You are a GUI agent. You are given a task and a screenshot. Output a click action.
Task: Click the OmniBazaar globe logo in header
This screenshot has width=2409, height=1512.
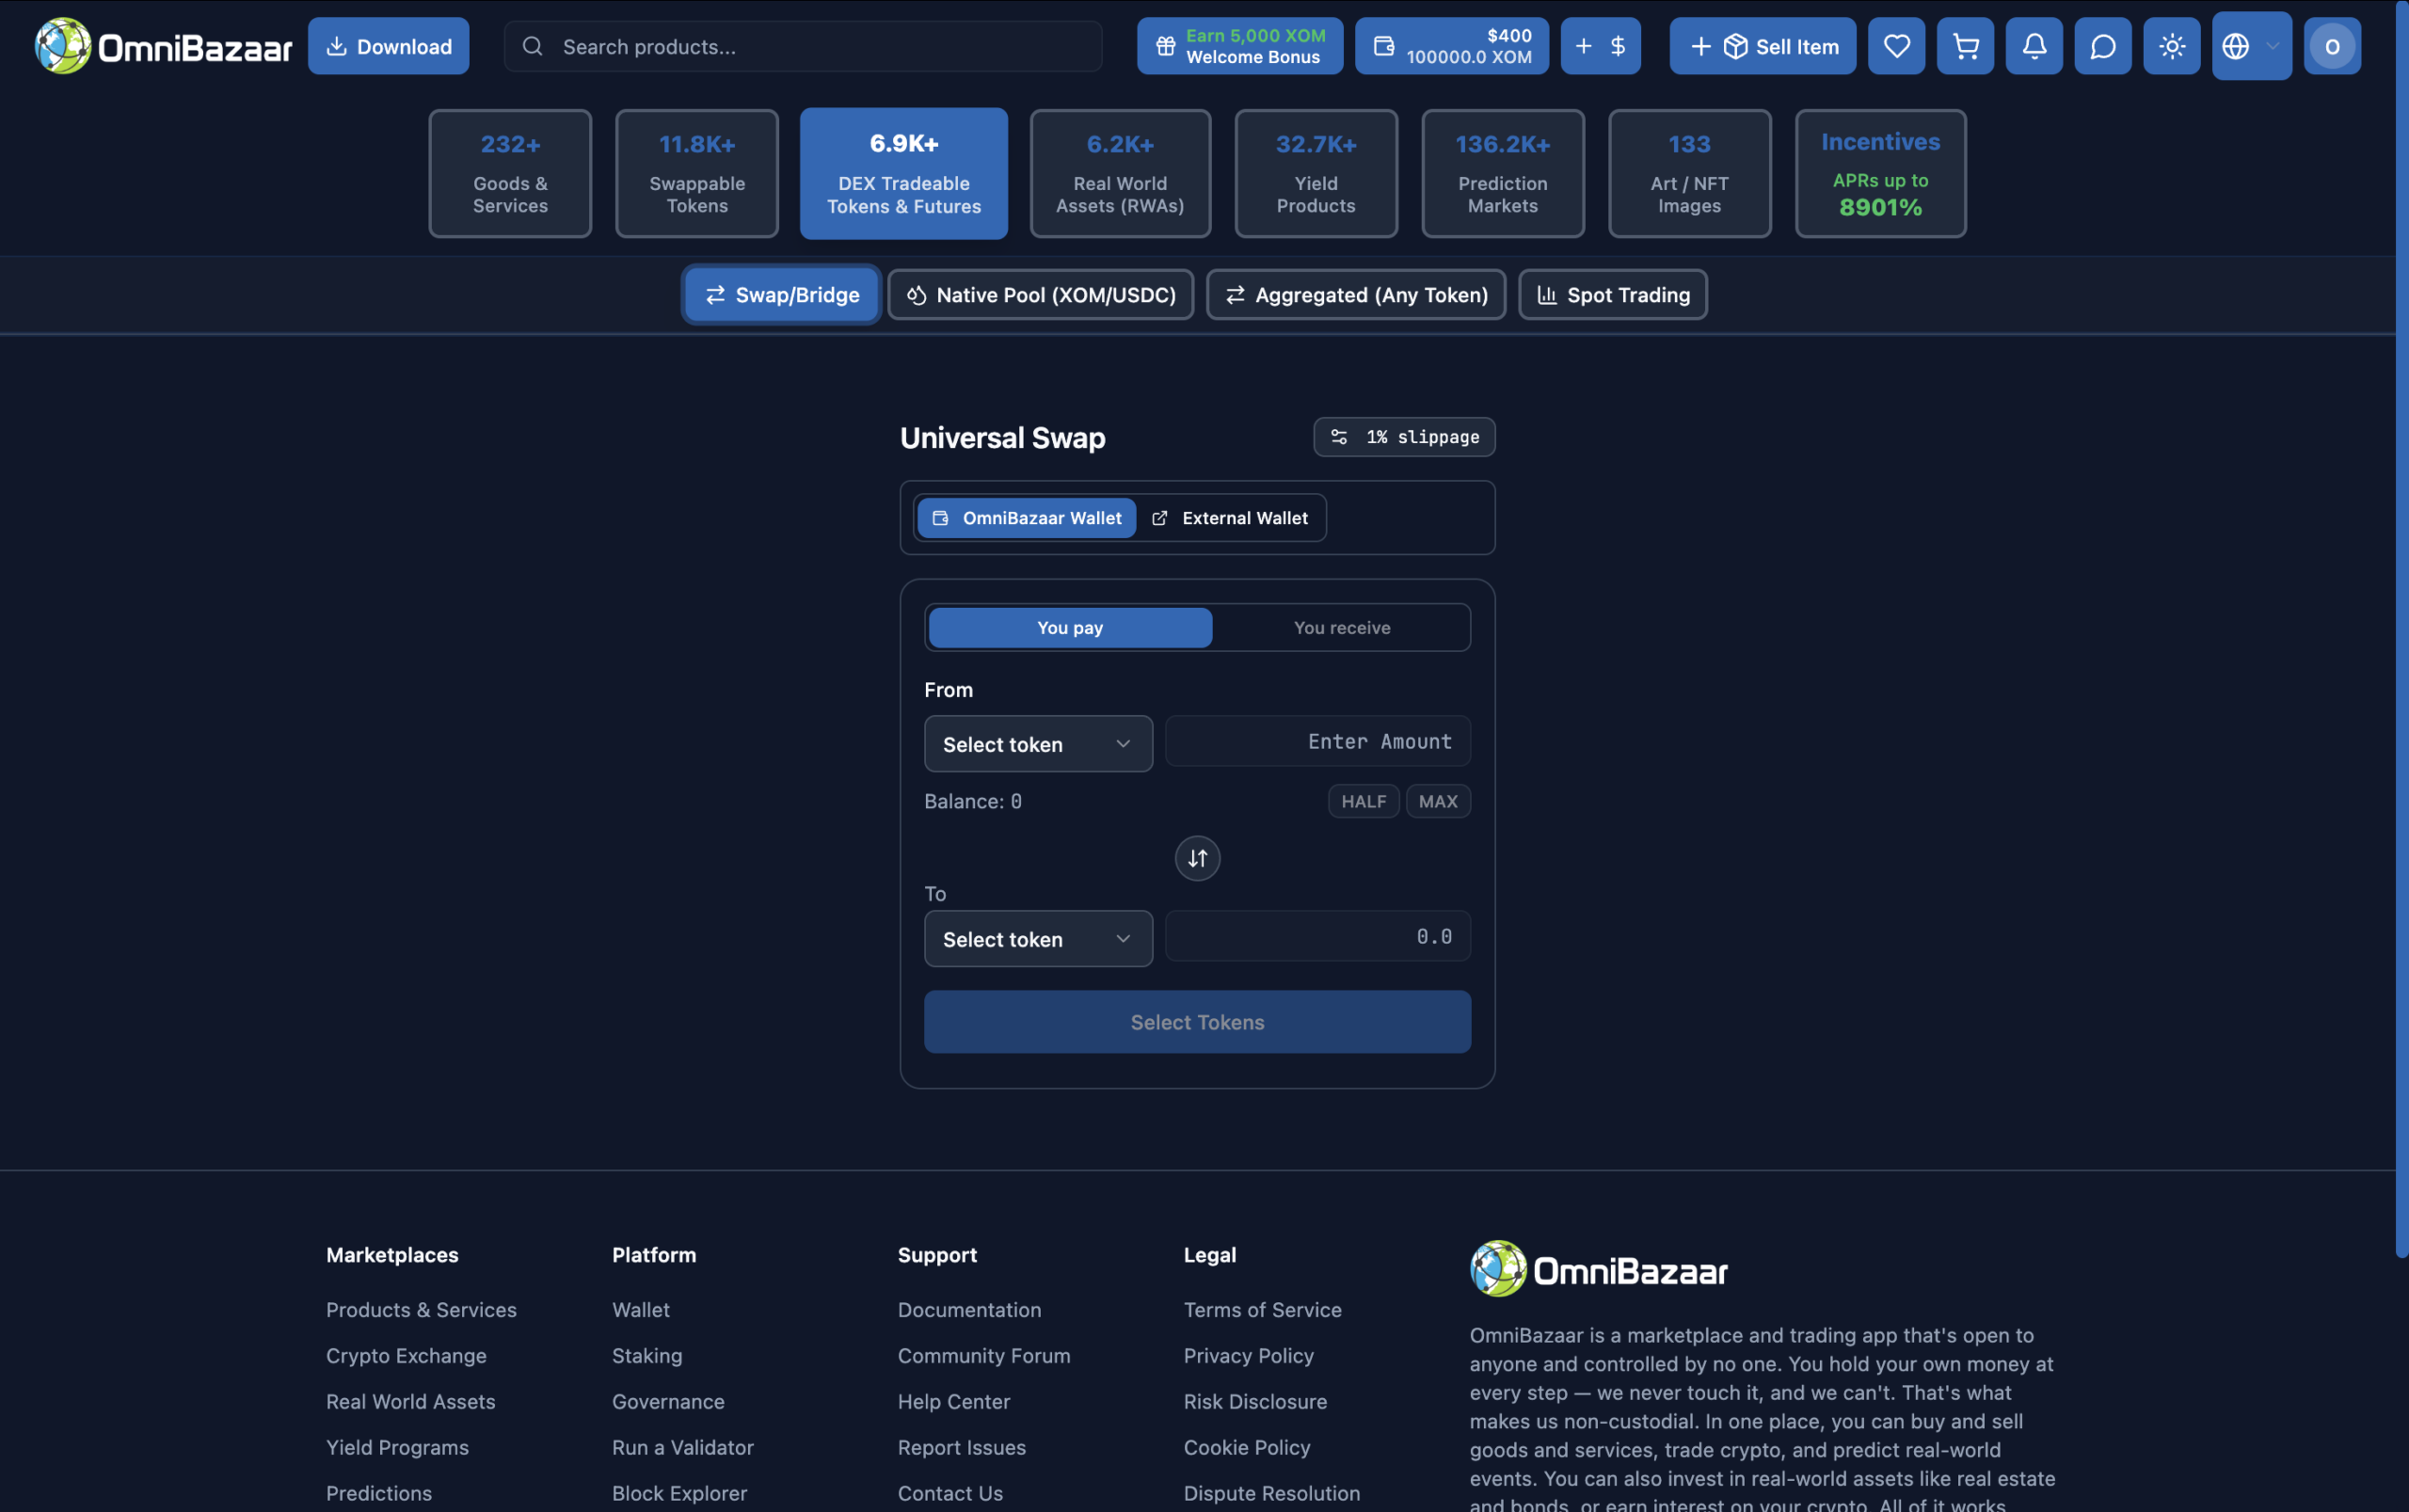(x=62, y=46)
